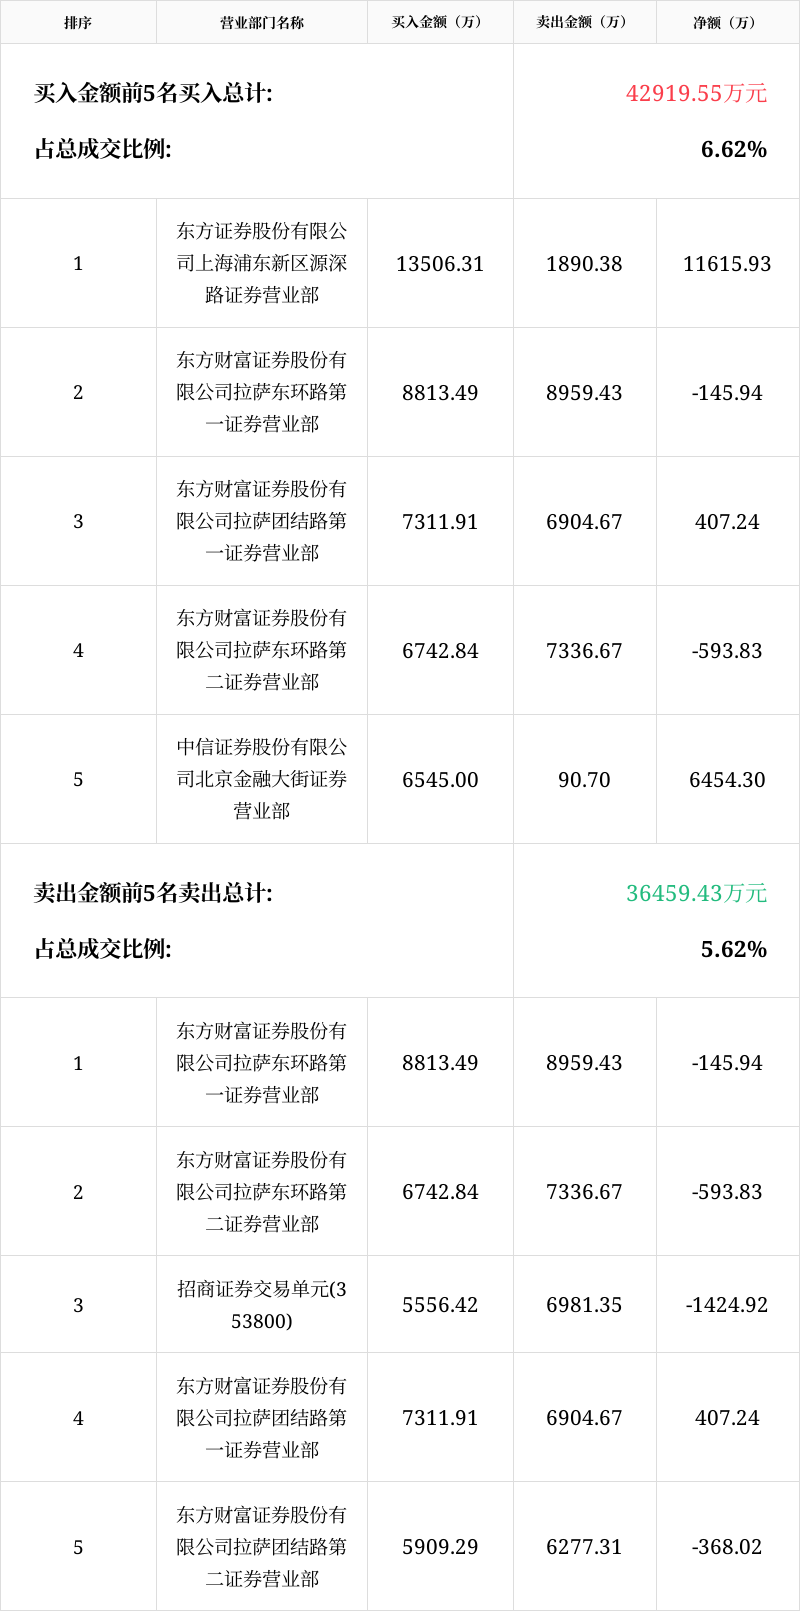This screenshot has height=1611, width=800.
Task: Select the 卖出金额前5名卖出总计 label
Action: coord(153,893)
